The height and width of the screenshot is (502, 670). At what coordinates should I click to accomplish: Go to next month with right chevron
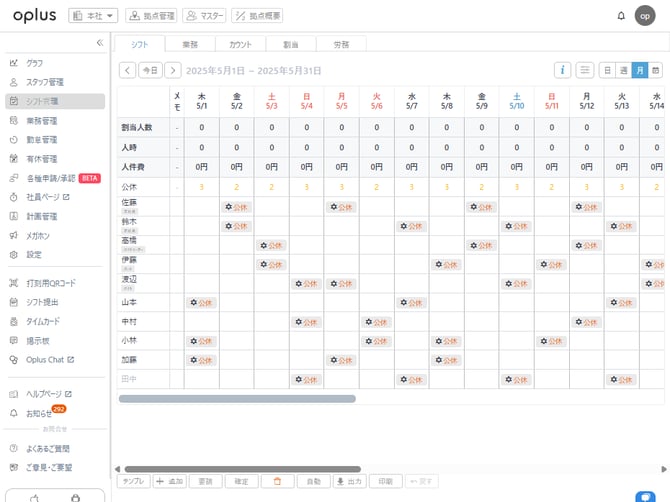[173, 70]
